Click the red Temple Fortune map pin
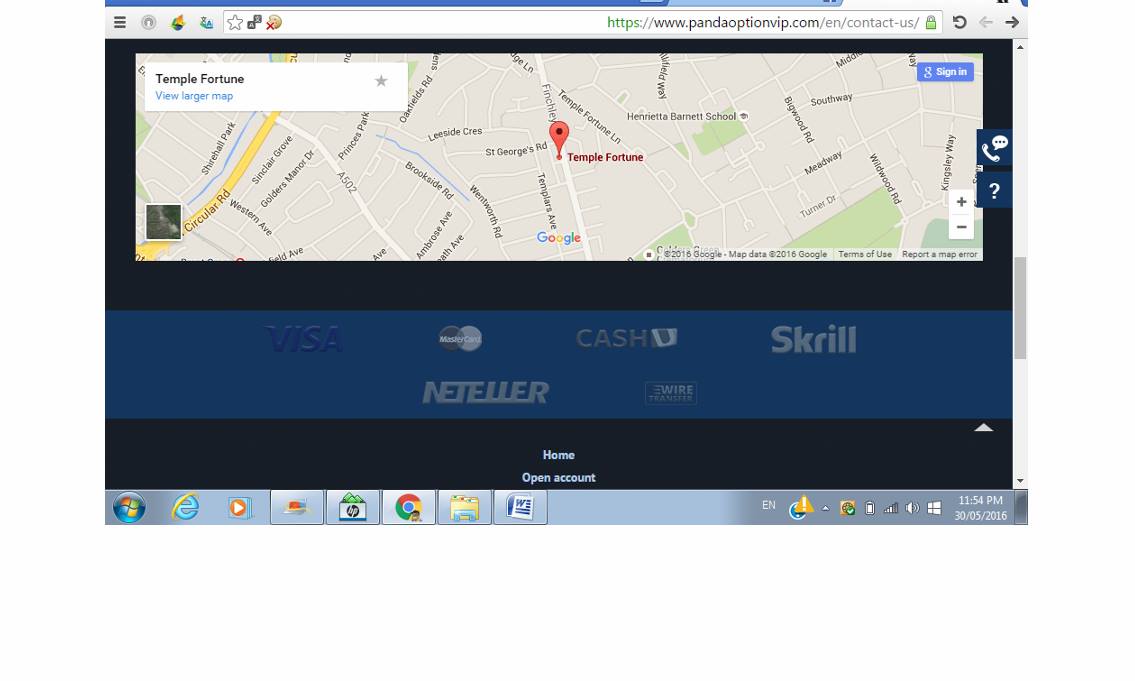This screenshot has width=1135, height=681. coord(559,138)
